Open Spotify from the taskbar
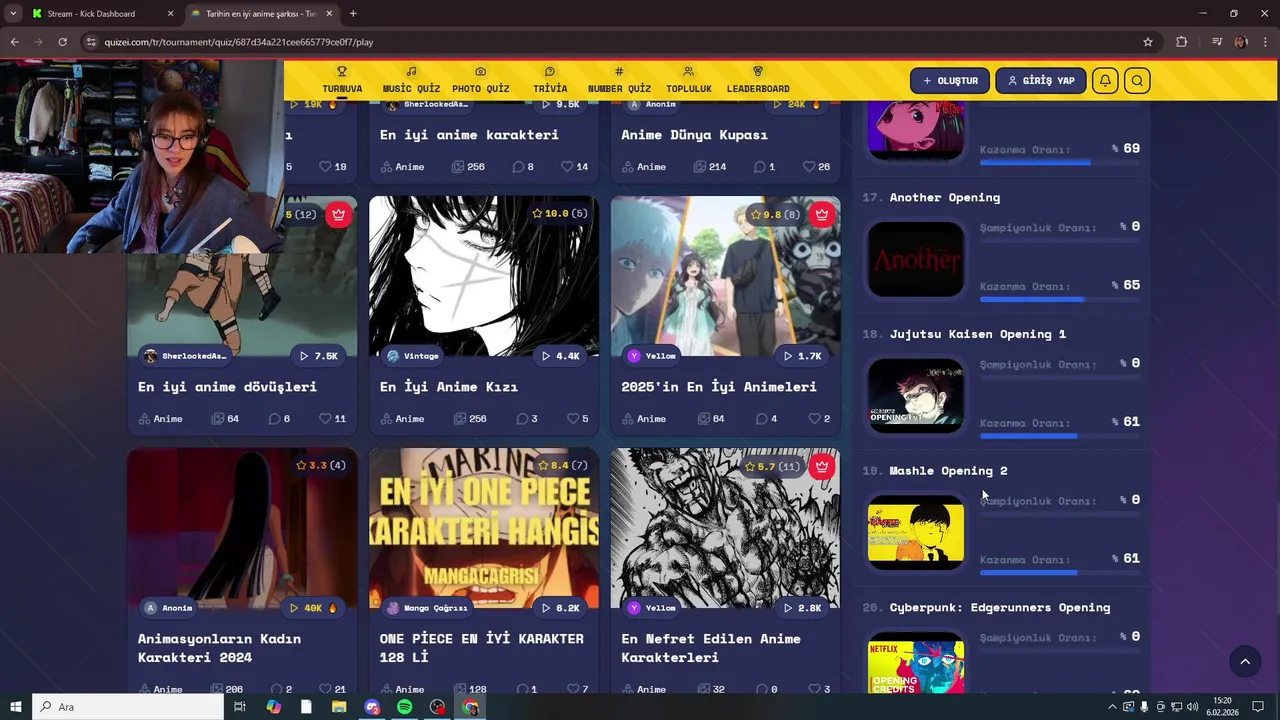Image resolution: width=1280 pixels, height=720 pixels. tap(404, 707)
